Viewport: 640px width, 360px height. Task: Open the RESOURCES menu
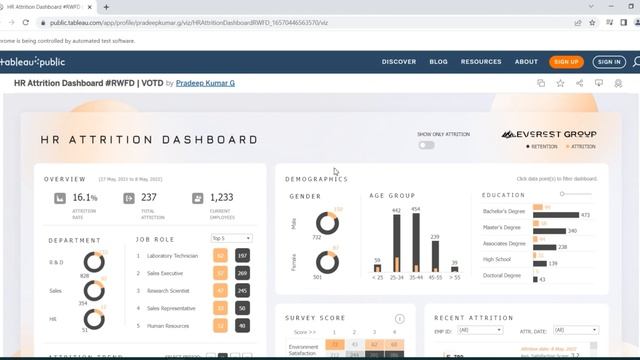click(x=481, y=62)
